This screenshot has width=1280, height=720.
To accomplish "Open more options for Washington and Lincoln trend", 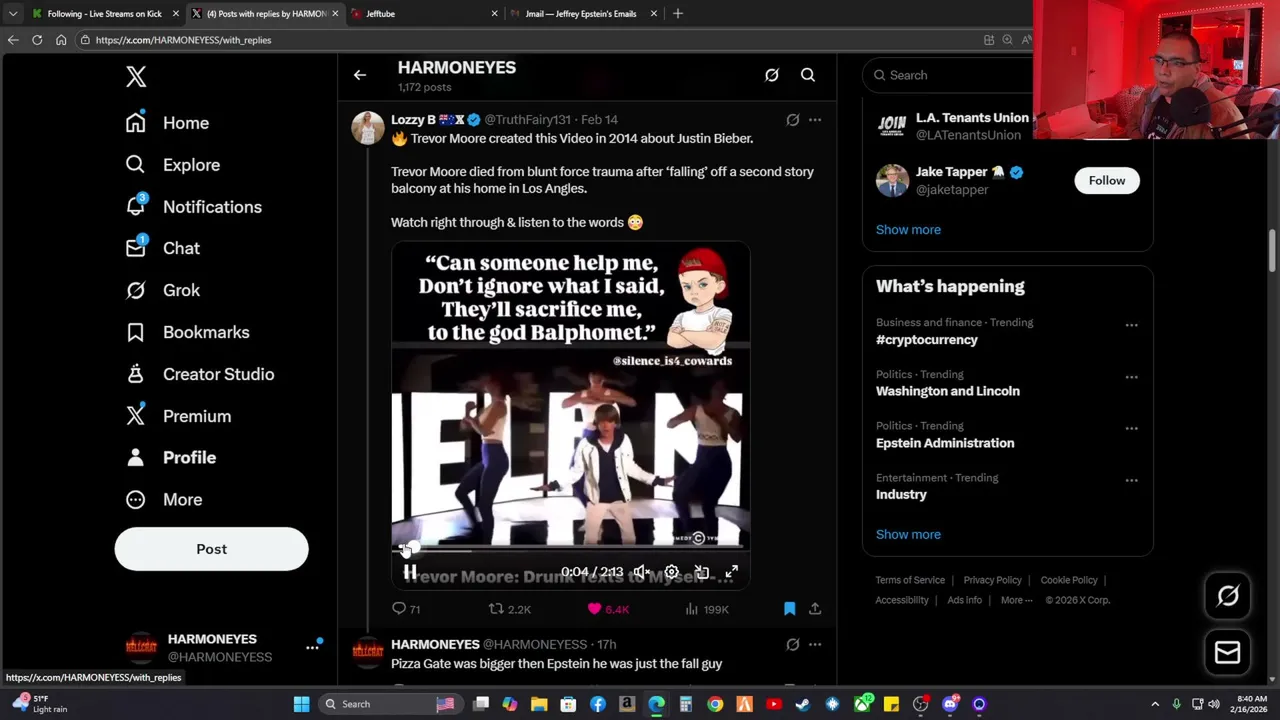I will 1131,377.
